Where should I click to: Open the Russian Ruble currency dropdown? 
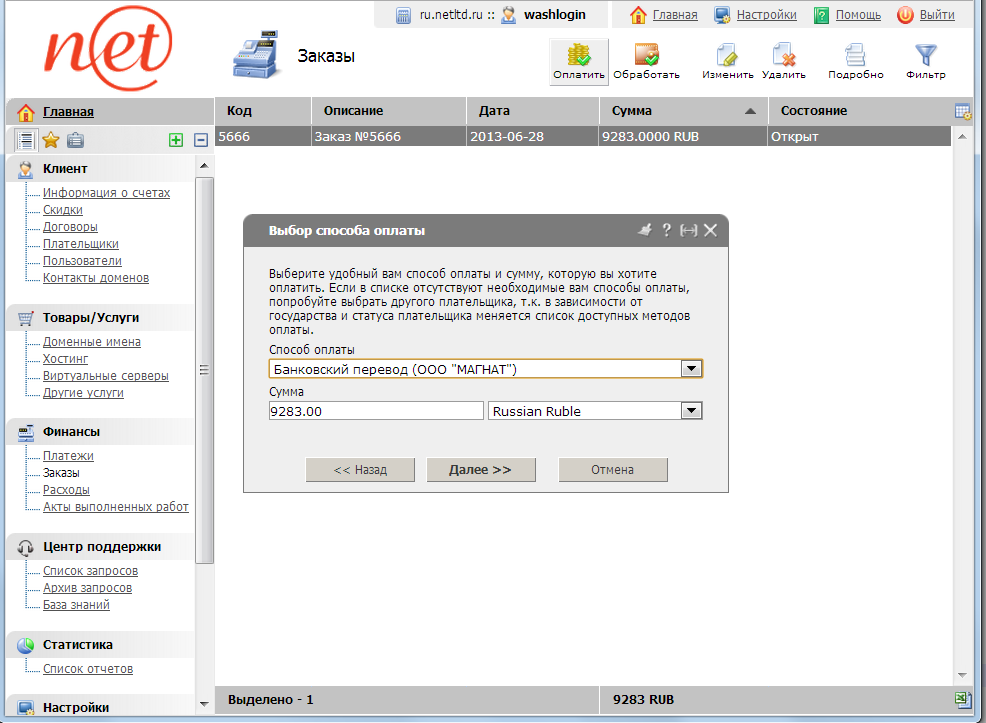click(691, 411)
